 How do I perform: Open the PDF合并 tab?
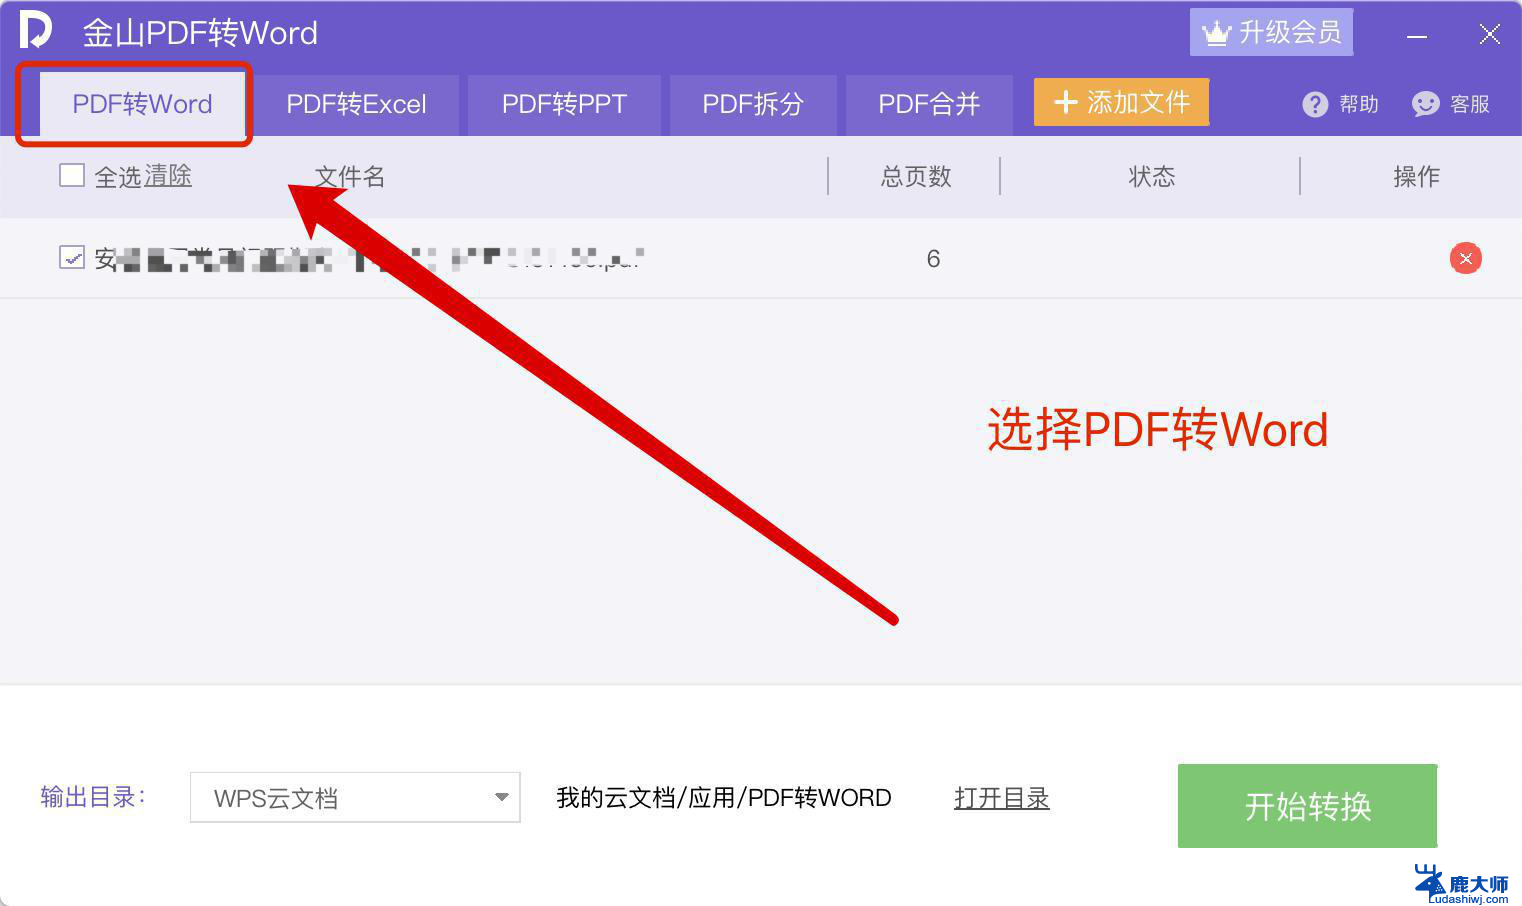929,104
